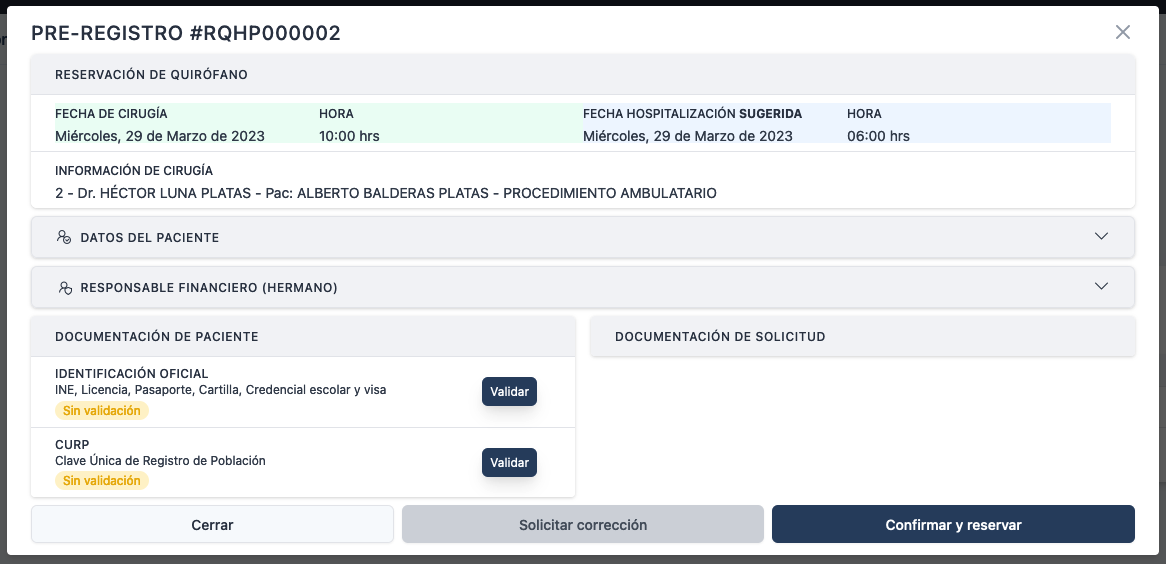Confirm and reserve with Confirmar y reservar
Image resolution: width=1166 pixels, height=564 pixels.
pyautogui.click(x=953, y=525)
